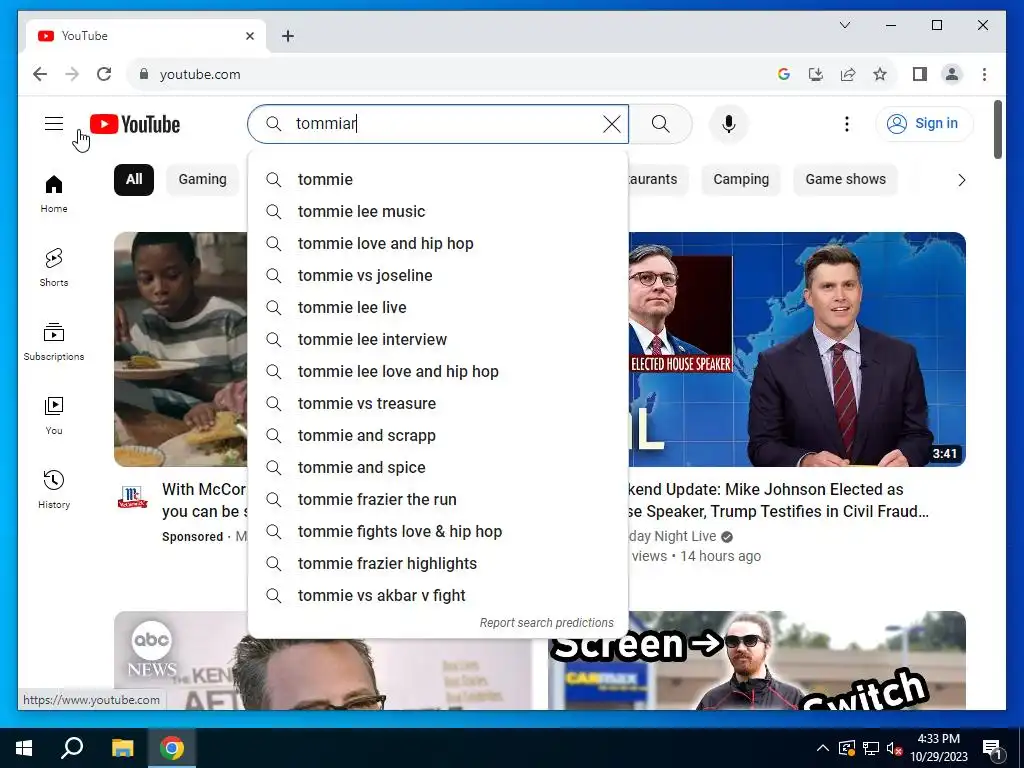Open Shorts in sidebar

point(54,268)
